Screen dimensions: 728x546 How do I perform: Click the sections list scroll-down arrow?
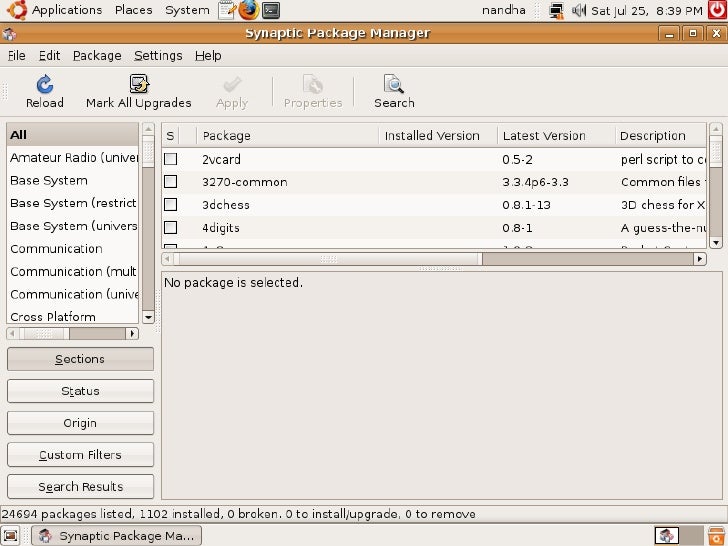(148, 318)
